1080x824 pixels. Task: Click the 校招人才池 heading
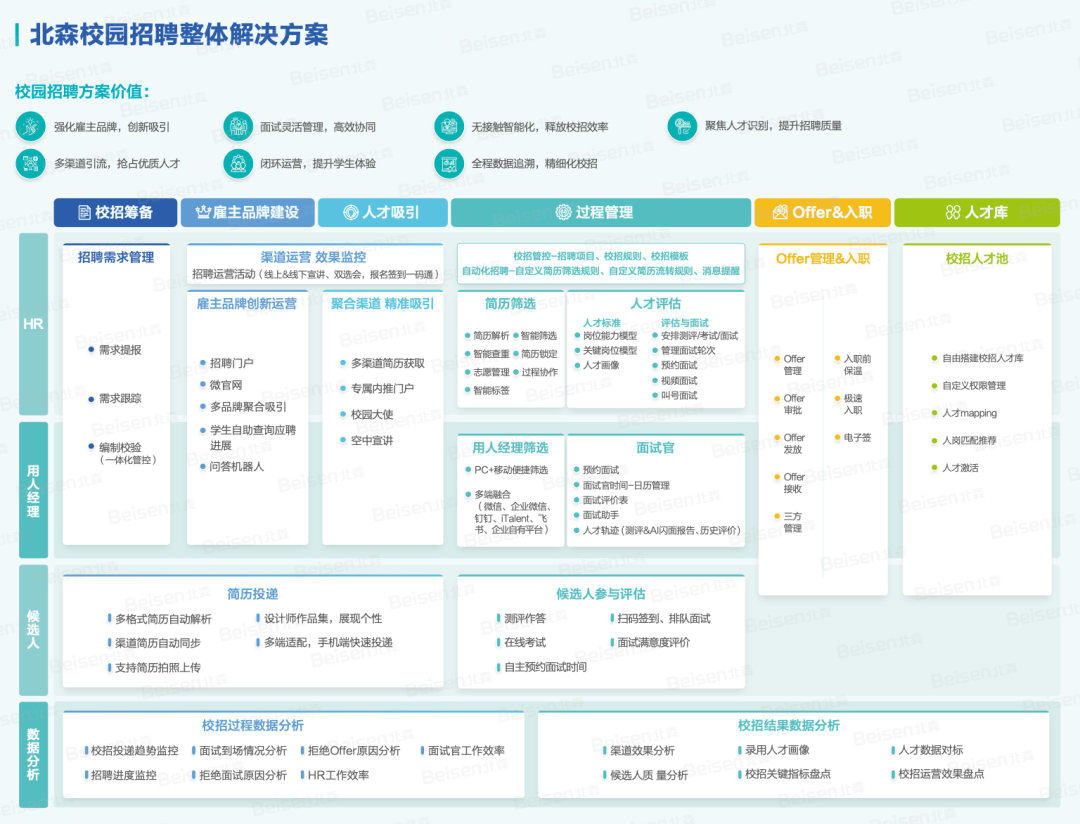[977, 259]
